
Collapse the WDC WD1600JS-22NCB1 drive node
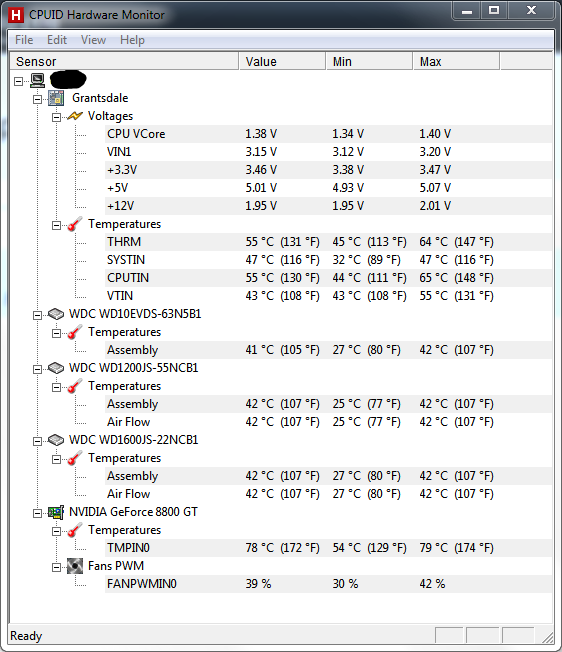37,441
